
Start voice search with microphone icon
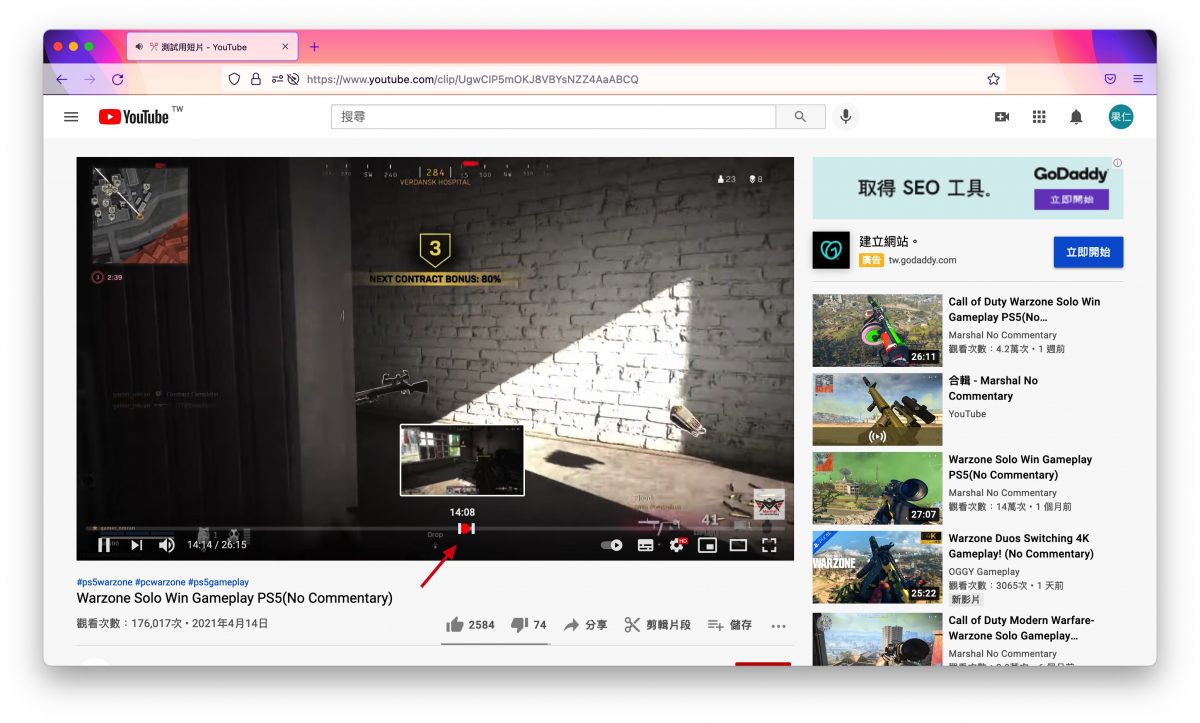point(846,117)
